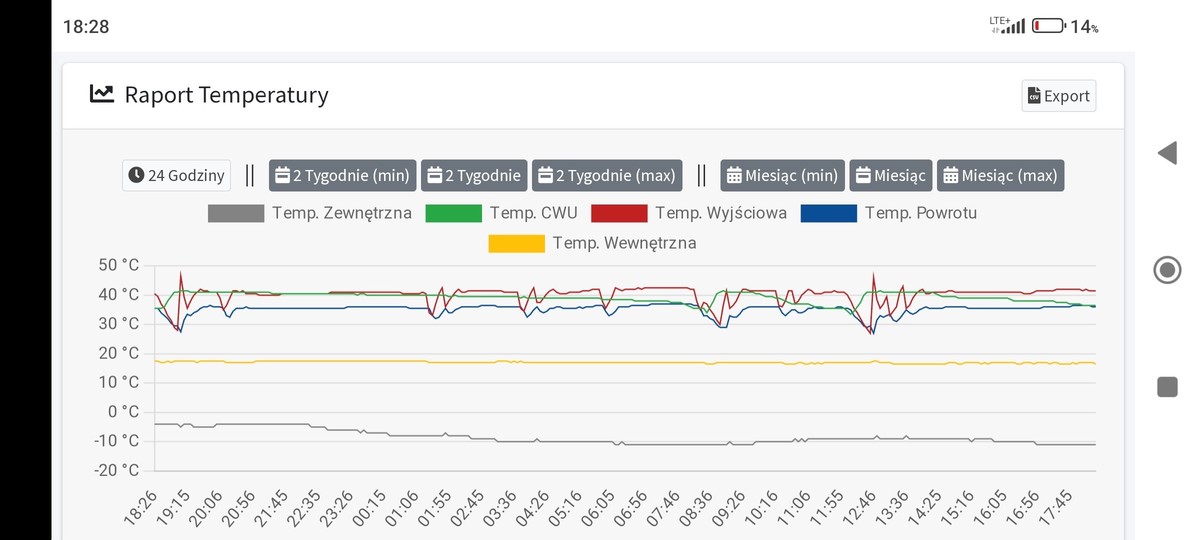Tap the battery indicator in status bar

click(x=1048, y=26)
